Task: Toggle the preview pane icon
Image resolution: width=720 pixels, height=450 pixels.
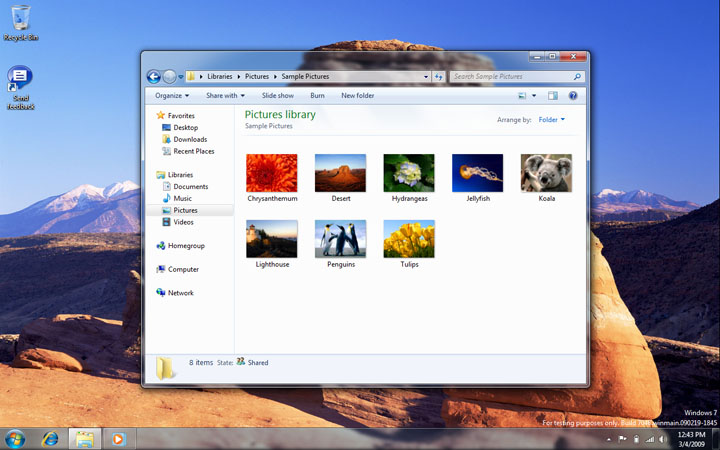Action: [x=553, y=96]
